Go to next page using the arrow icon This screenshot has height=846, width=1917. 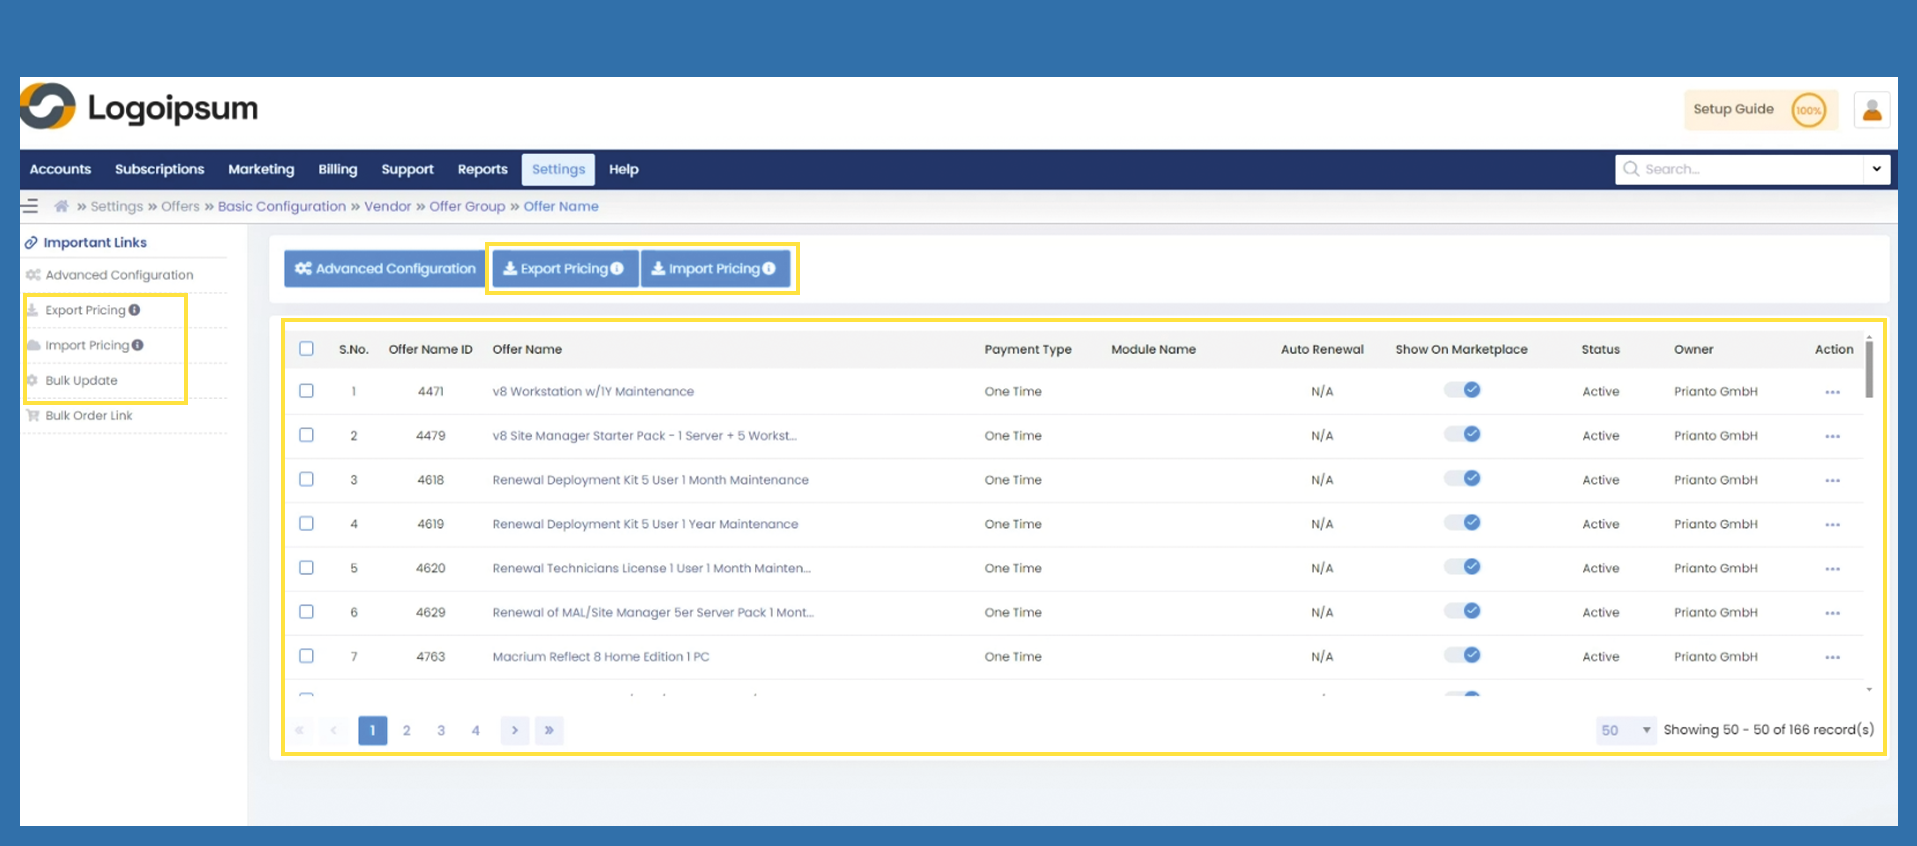click(514, 730)
